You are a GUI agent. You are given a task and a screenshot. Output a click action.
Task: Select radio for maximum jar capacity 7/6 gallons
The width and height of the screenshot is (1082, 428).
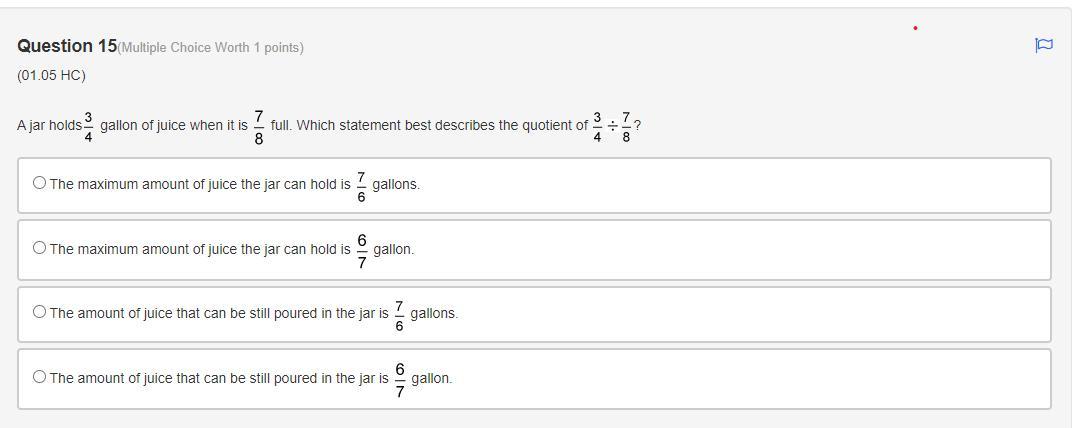[x=39, y=183]
